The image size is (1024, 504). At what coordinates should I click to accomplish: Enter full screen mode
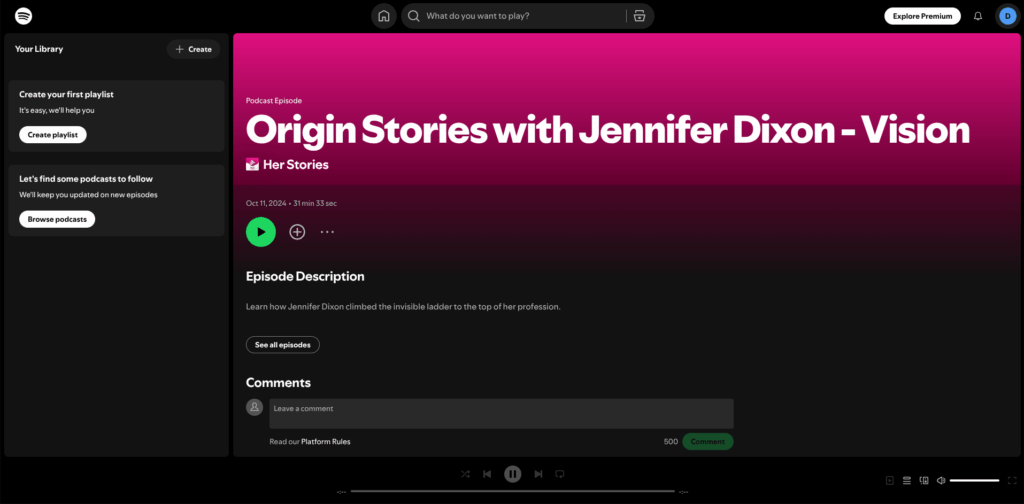pos(1011,480)
